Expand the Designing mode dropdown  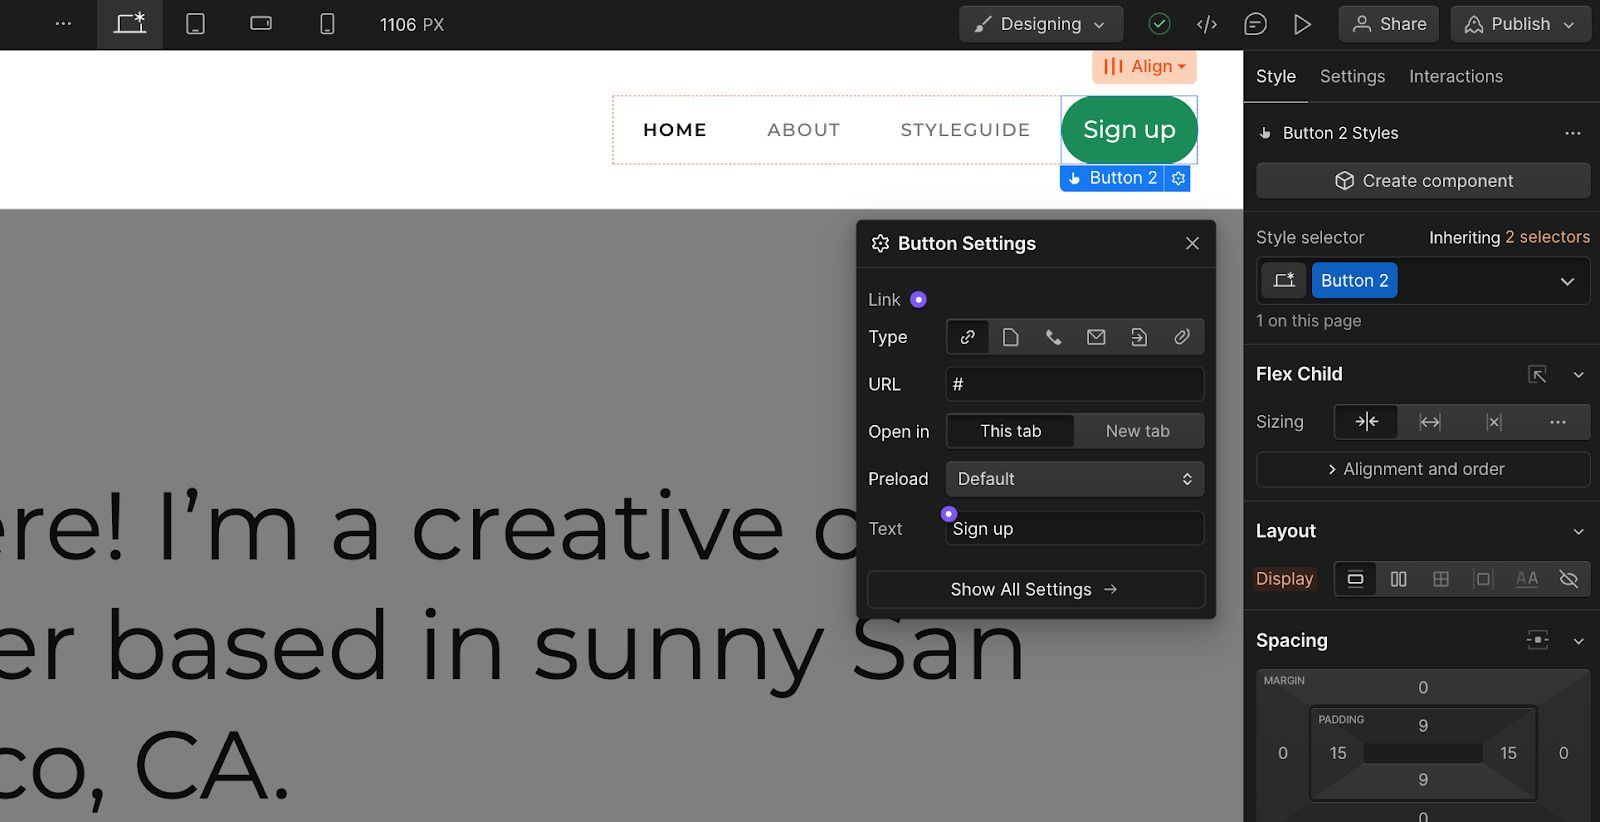(x=1041, y=24)
